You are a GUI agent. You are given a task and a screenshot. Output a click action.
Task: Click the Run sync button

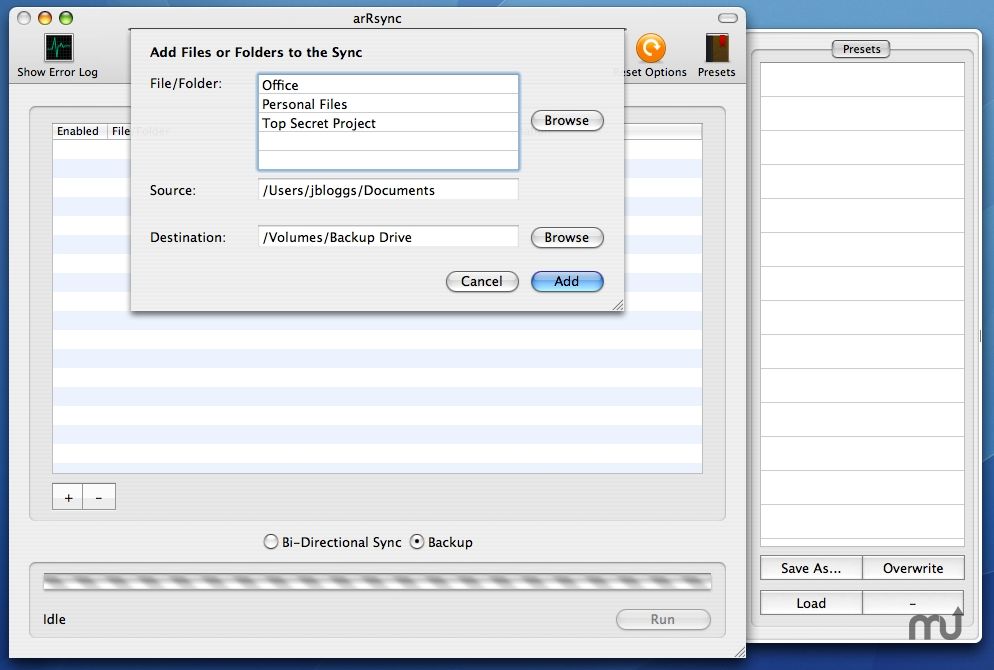pyautogui.click(x=662, y=619)
